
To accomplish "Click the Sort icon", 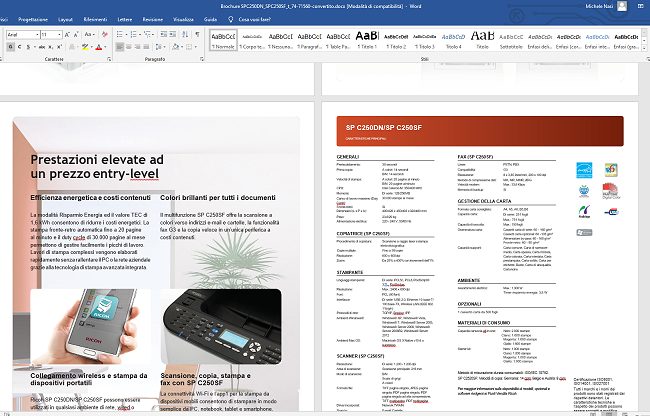I will (x=185, y=34).
